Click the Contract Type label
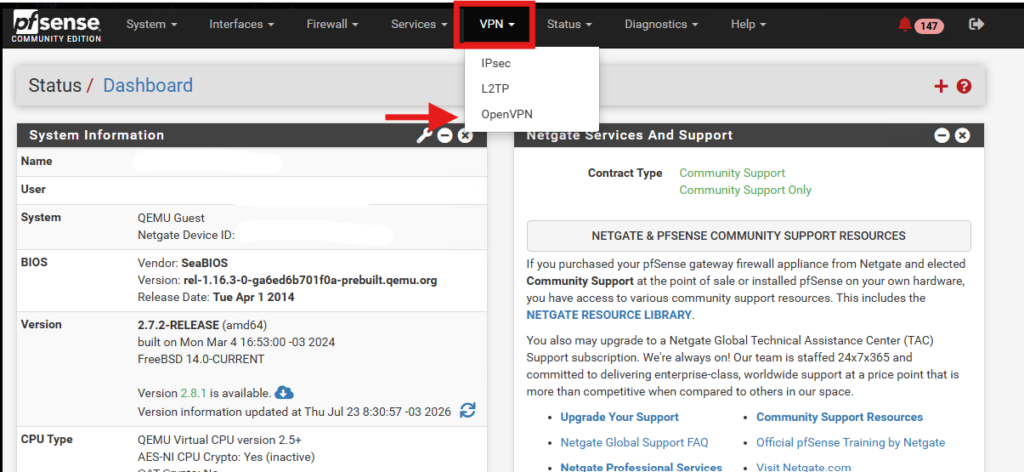1024x472 pixels. click(x=625, y=173)
